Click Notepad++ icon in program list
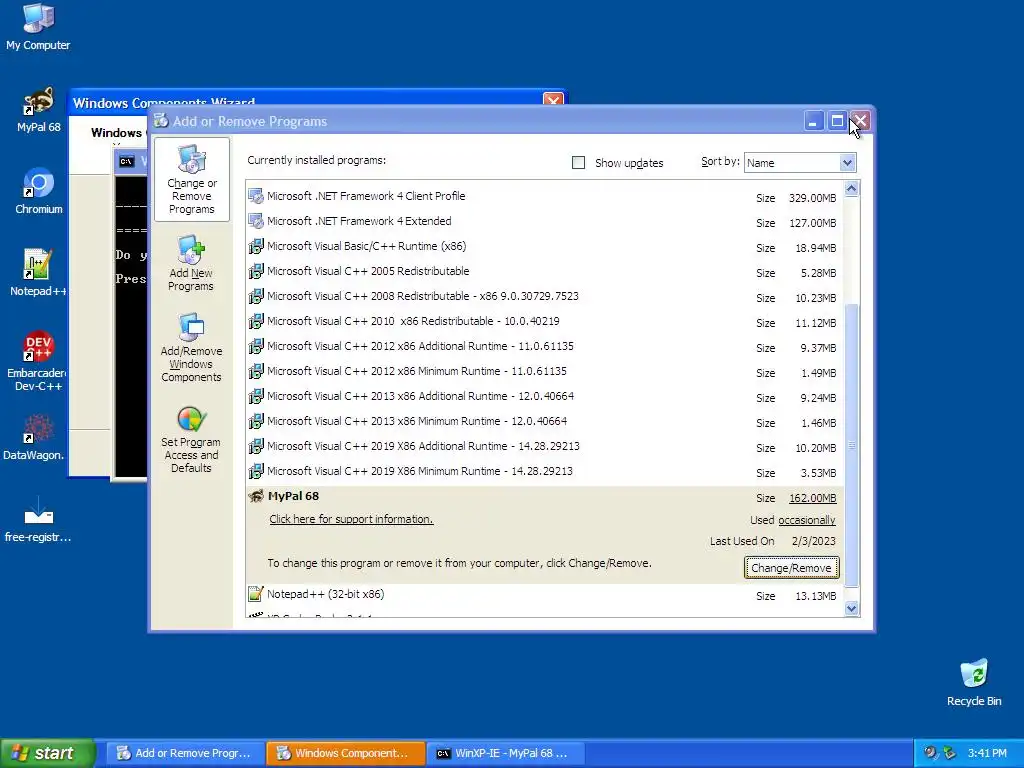This screenshot has width=1024, height=768. tap(256, 594)
